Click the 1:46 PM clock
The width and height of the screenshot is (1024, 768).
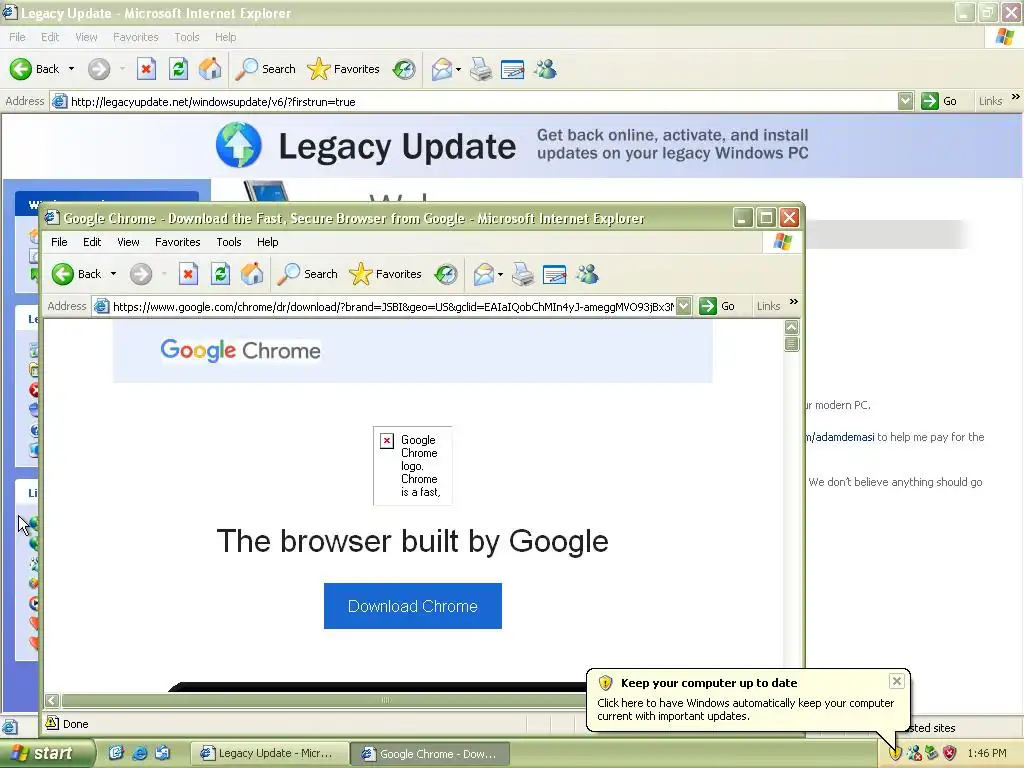click(x=987, y=753)
